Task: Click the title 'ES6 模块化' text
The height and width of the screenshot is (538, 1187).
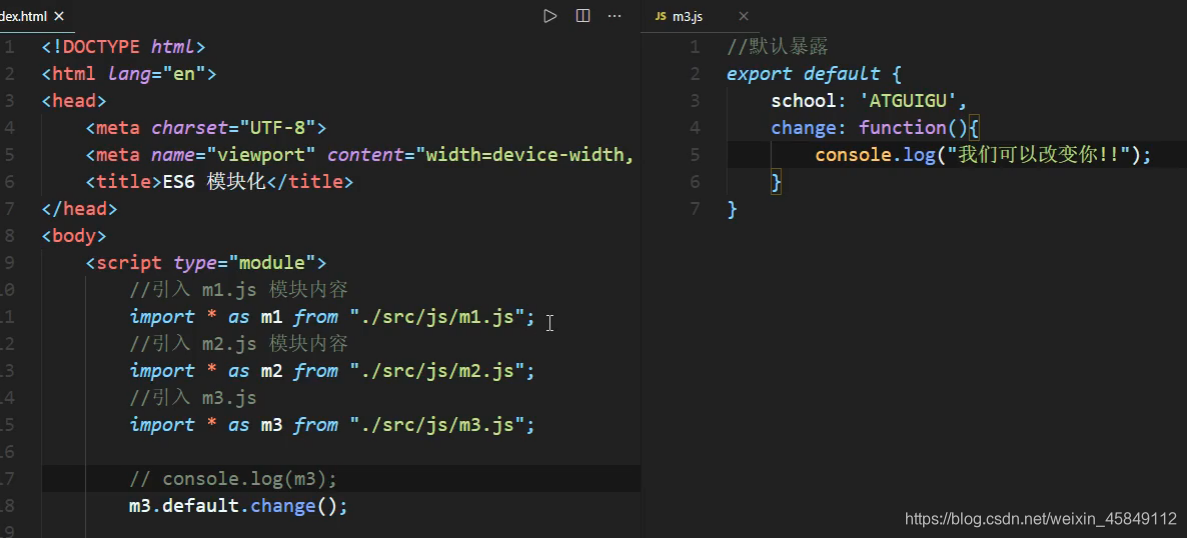Action: pos(213,182)
